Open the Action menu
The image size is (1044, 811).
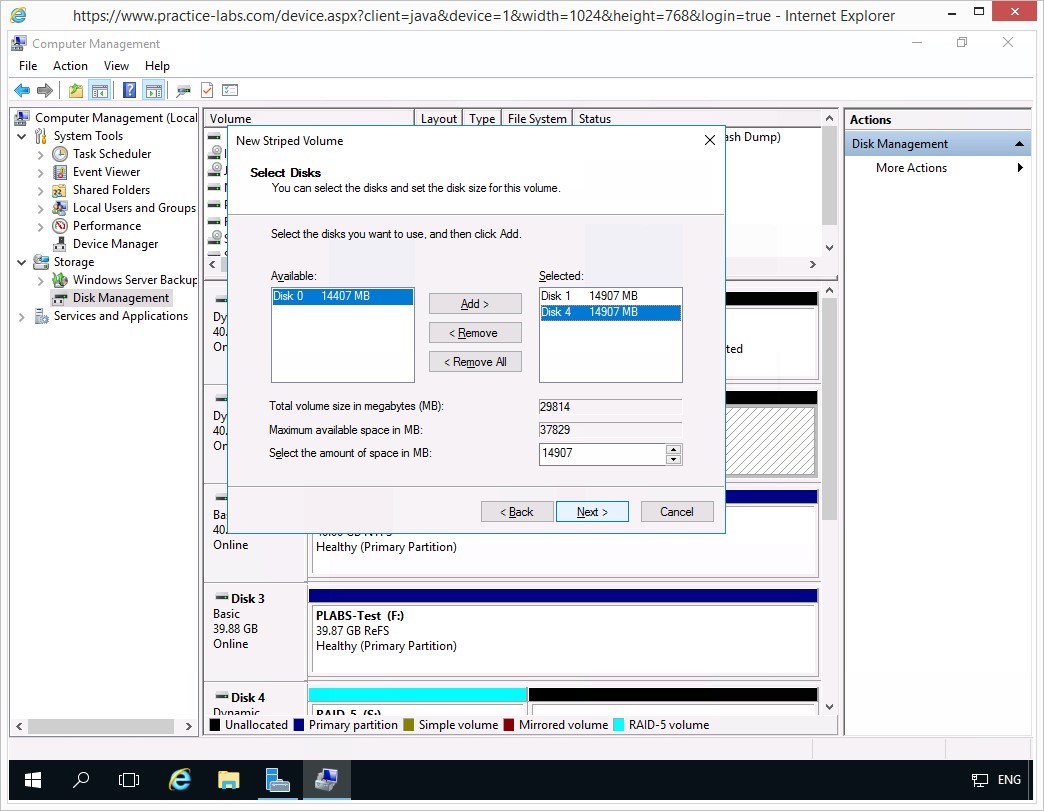tap(70, 66)
